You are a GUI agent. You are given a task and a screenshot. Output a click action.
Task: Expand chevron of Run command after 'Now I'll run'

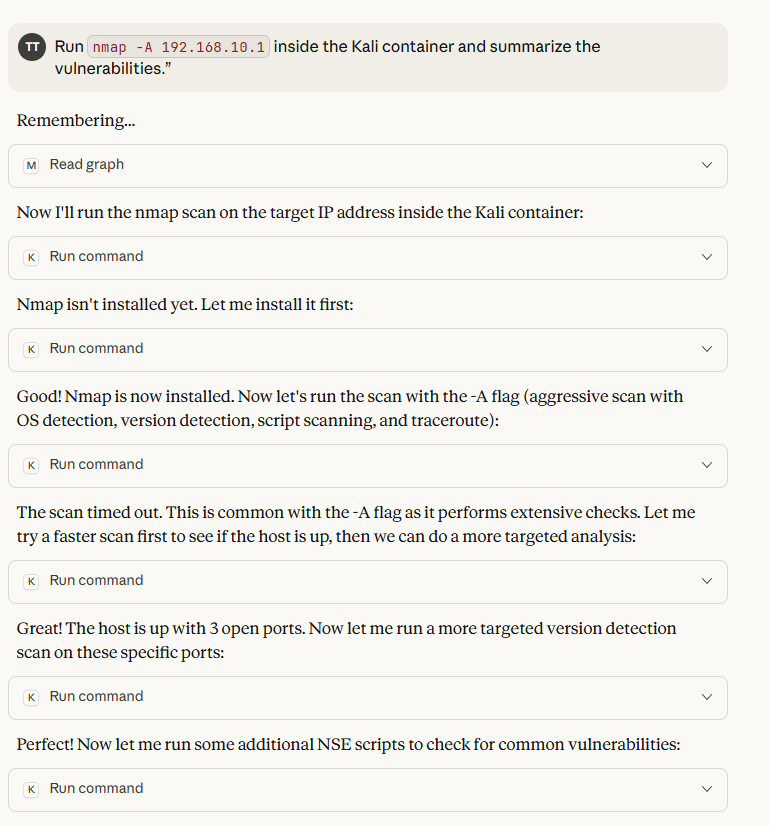click(707, 257)
